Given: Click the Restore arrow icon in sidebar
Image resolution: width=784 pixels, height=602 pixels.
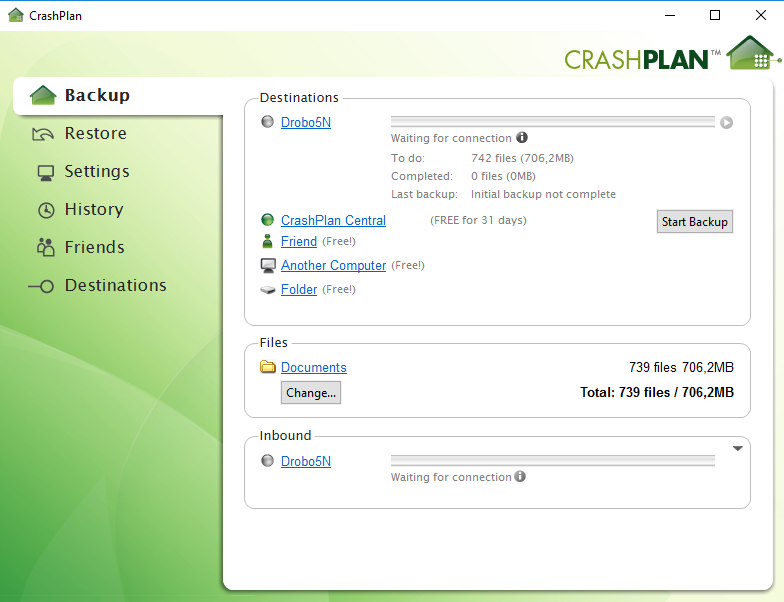Looking at the screenshot, I should [x=43, y=134].
